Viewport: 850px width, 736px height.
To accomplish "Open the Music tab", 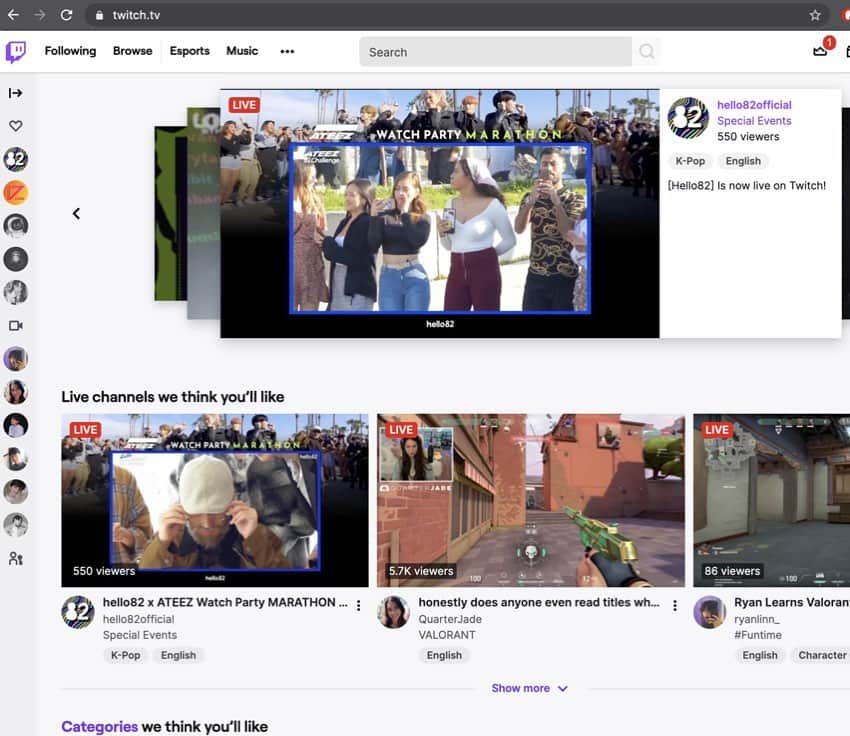I will click(x=242, y=51).
